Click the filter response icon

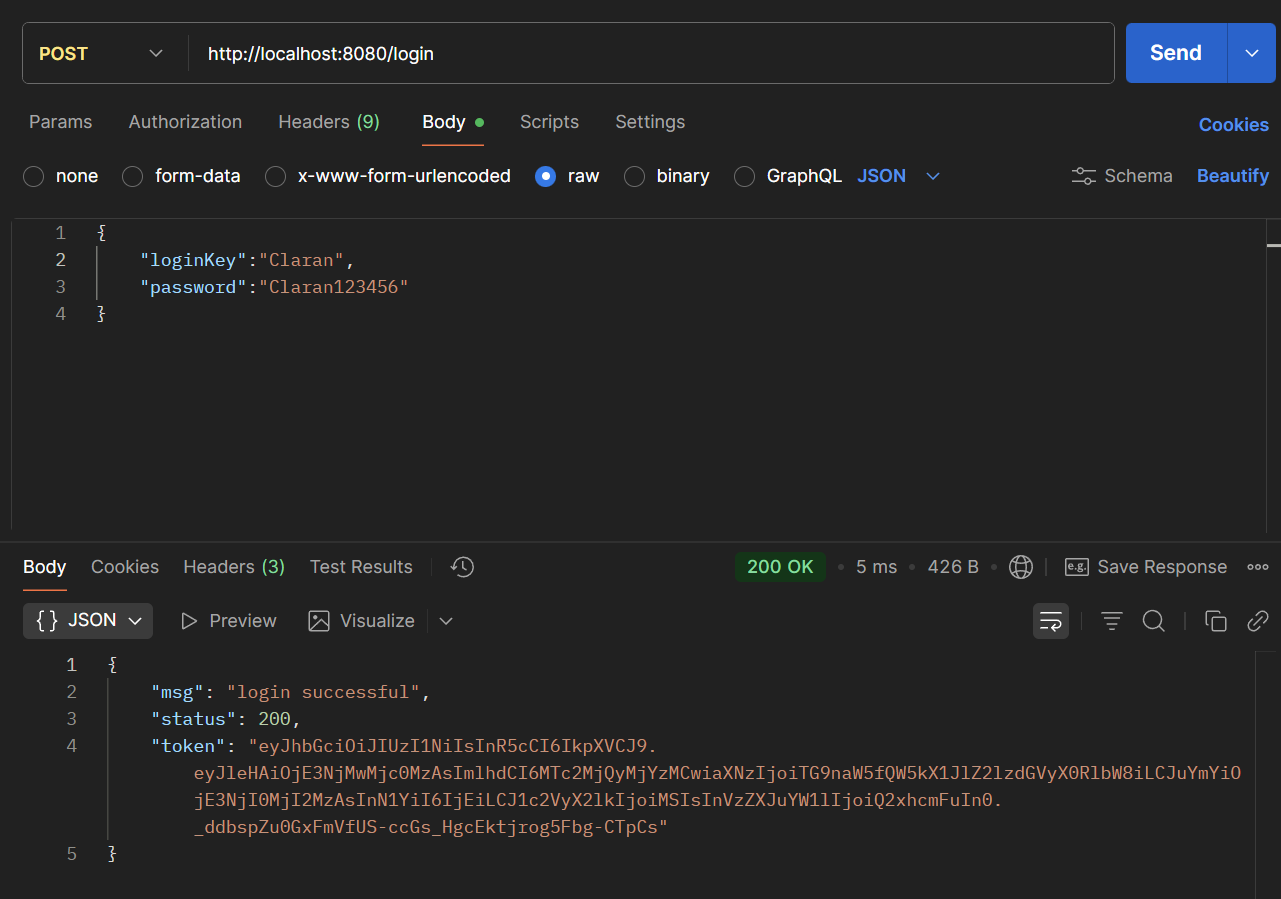click(1111, 621)
